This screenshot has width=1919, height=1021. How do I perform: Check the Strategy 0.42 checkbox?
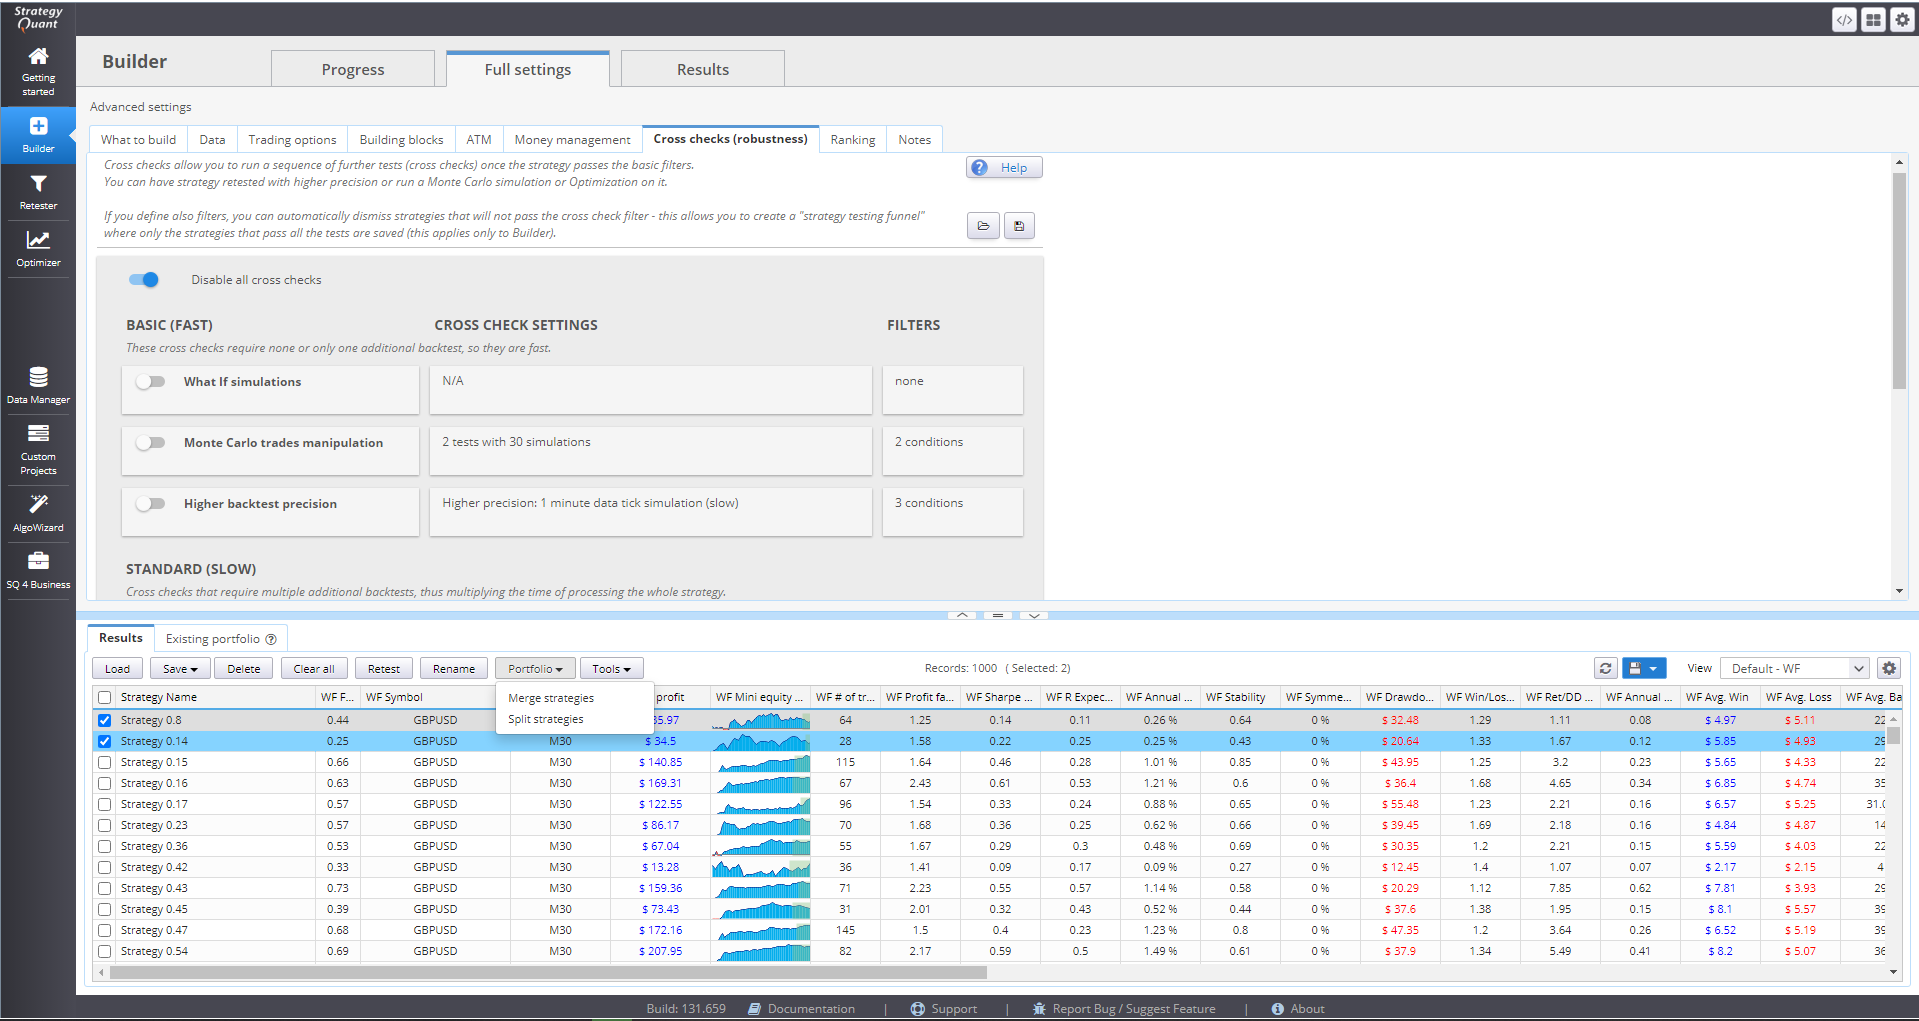pyautogui.click(x=104, y=867)
